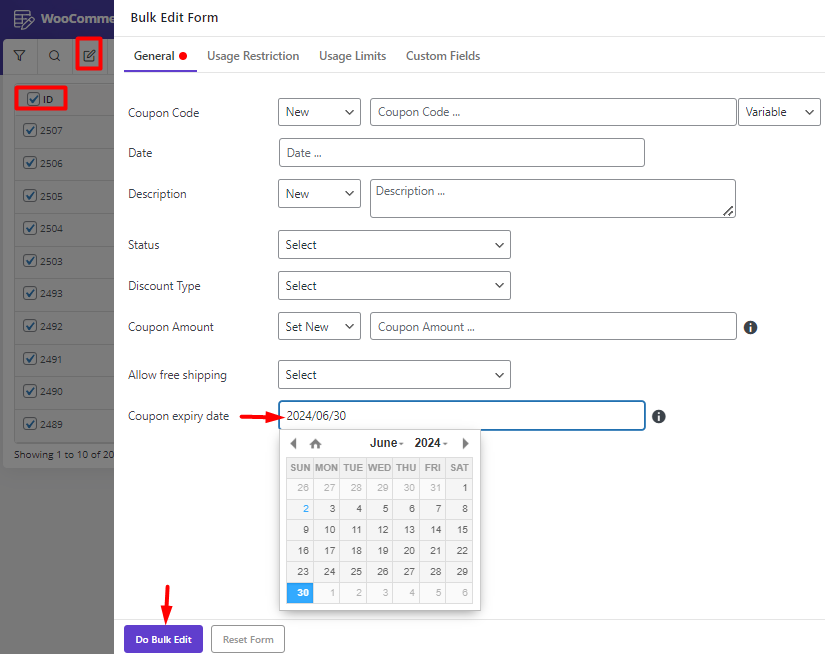
Task: Uncheck coupon row 2491
Action: point(30,359)
